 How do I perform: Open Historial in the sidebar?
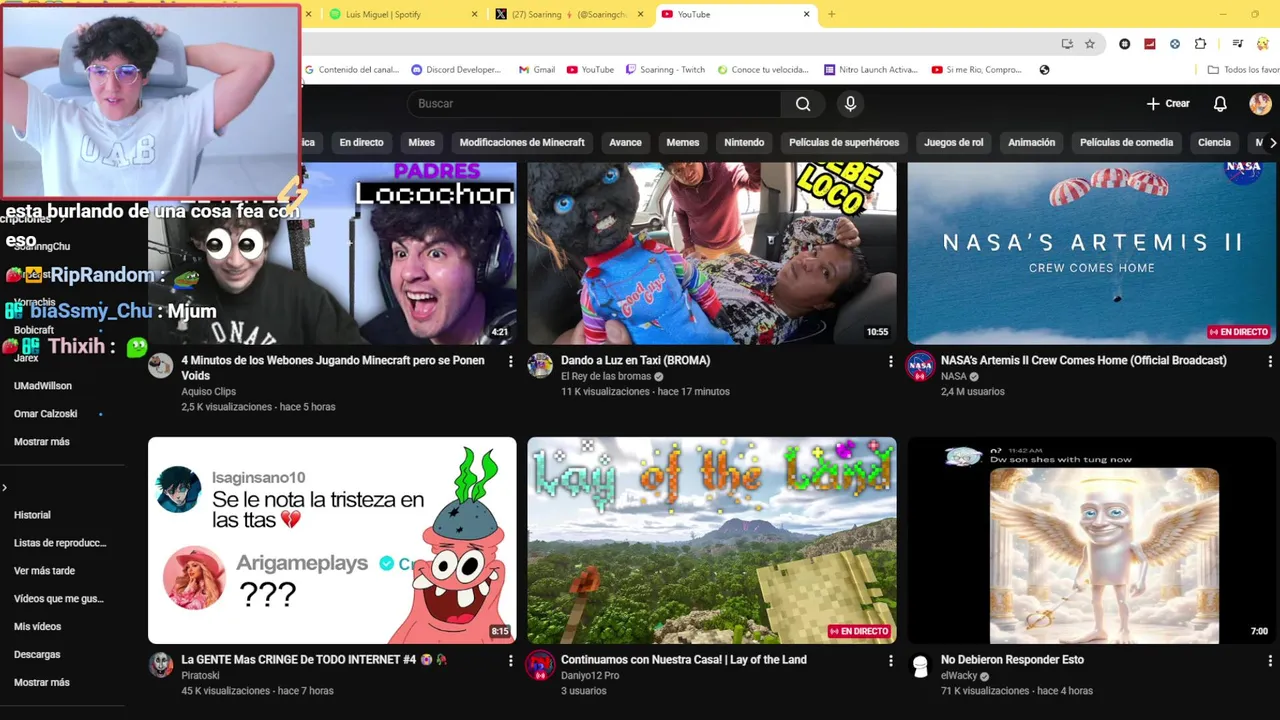(x=32, y=515)
